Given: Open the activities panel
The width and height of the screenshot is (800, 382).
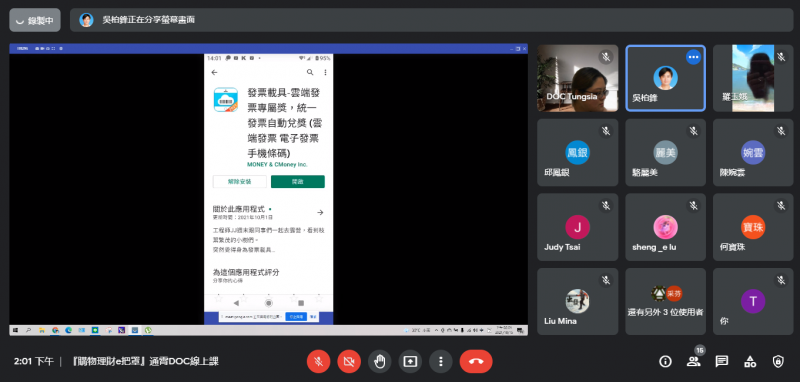Looking at the screenshot, I should pos(750,362).
